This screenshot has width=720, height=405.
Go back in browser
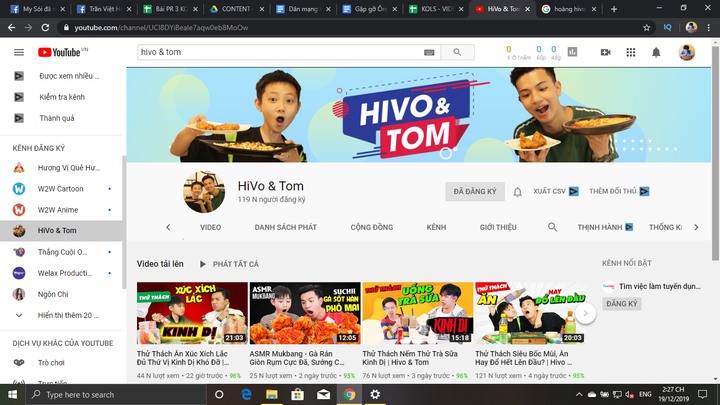point(11,28)
